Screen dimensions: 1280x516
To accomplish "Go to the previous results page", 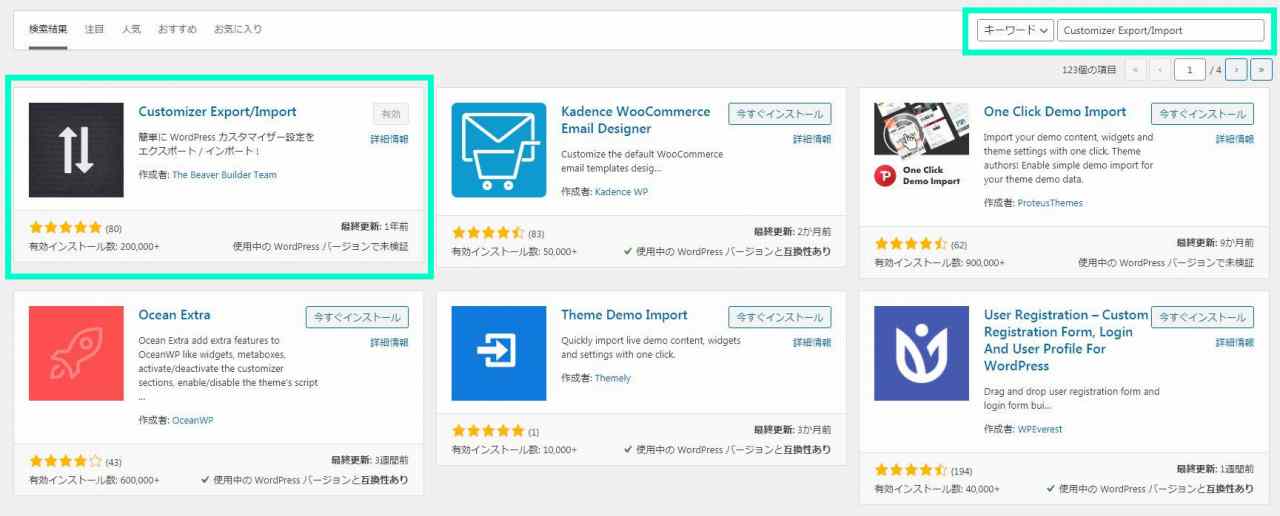I will (x=1160, y=70).
